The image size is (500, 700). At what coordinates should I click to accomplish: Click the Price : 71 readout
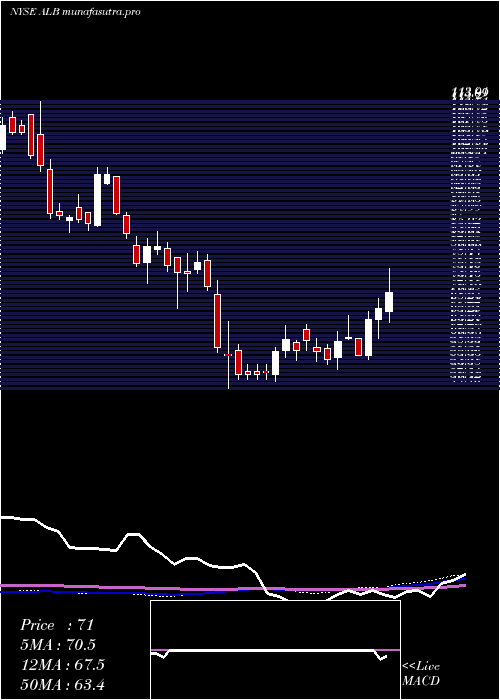point(57,625)
